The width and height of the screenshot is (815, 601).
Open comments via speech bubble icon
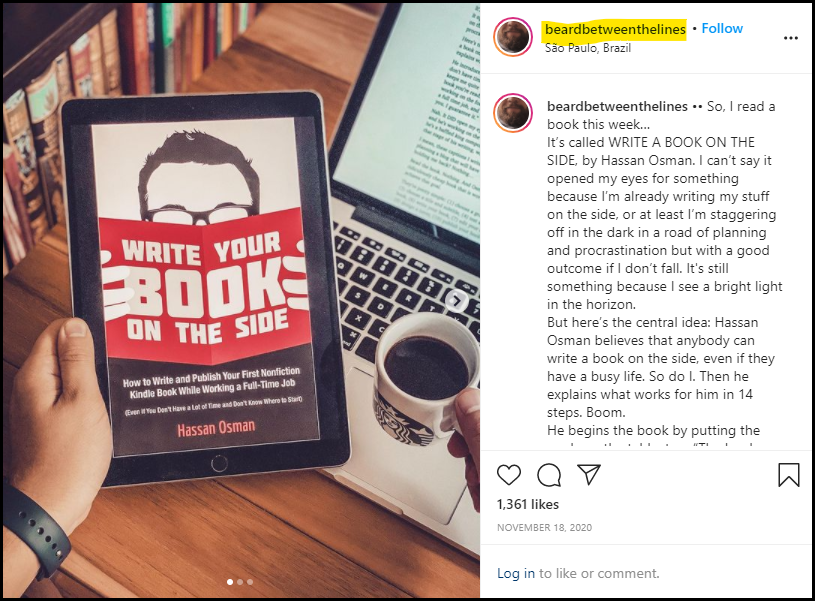click(x=549, y=475)
